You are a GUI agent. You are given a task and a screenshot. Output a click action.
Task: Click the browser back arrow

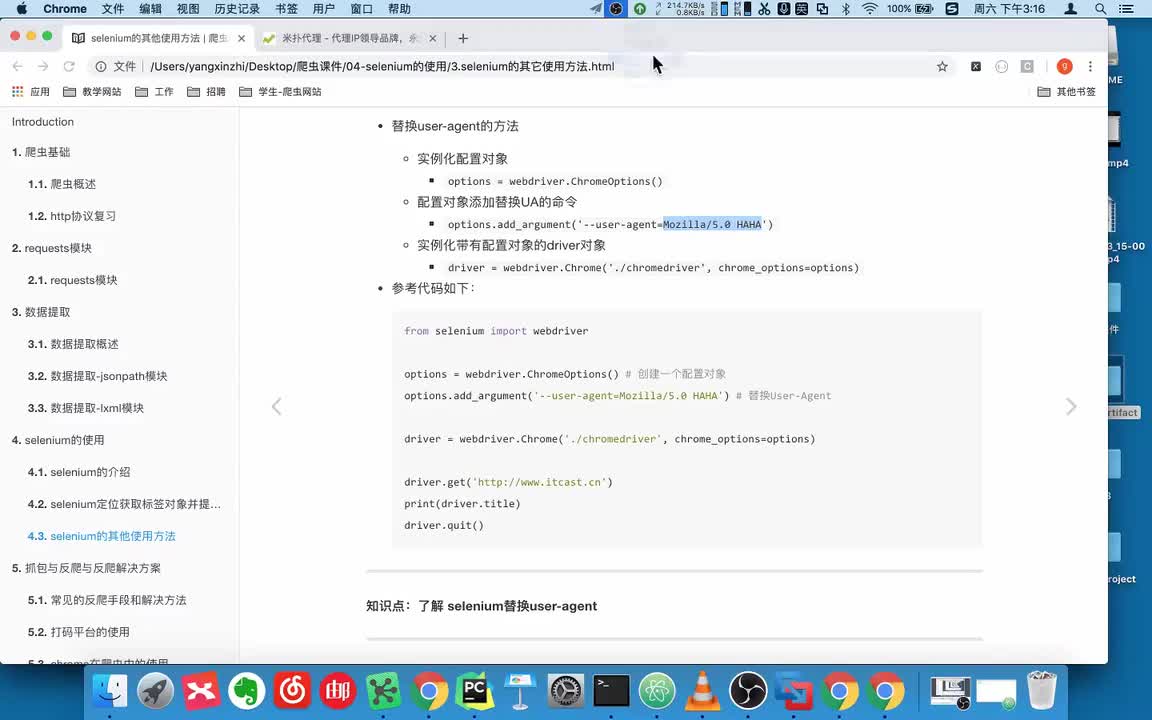[18, 66]
